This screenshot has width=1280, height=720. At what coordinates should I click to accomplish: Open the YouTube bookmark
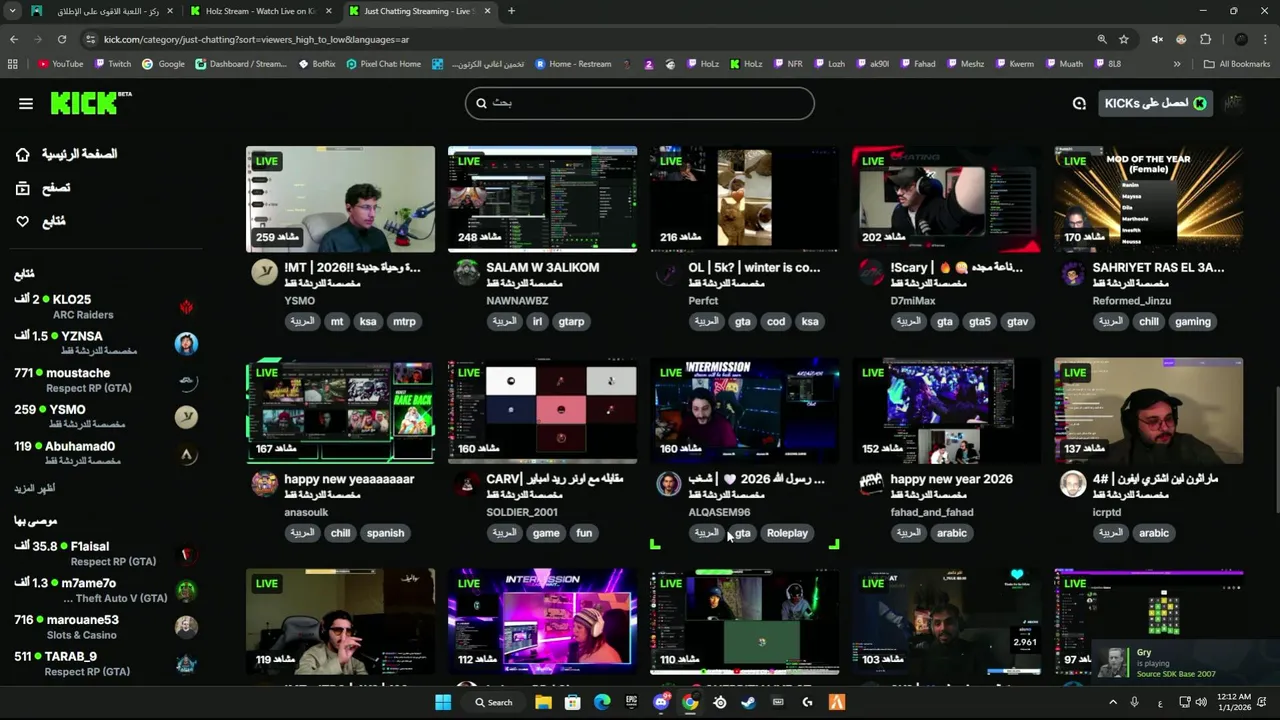(60, 64)
